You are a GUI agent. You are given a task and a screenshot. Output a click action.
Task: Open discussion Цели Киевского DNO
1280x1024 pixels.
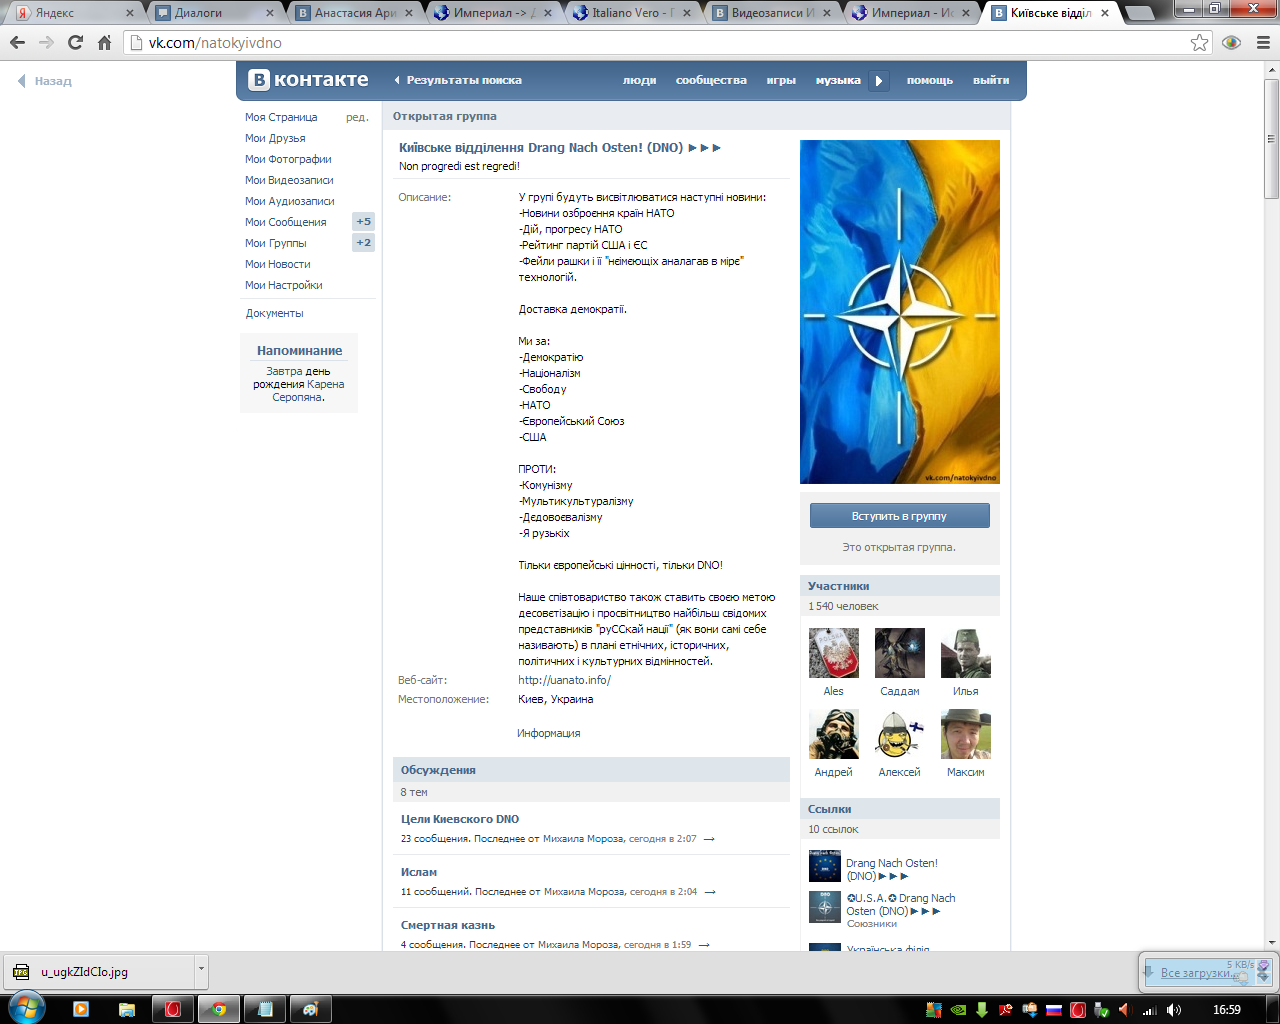point(460,819)
